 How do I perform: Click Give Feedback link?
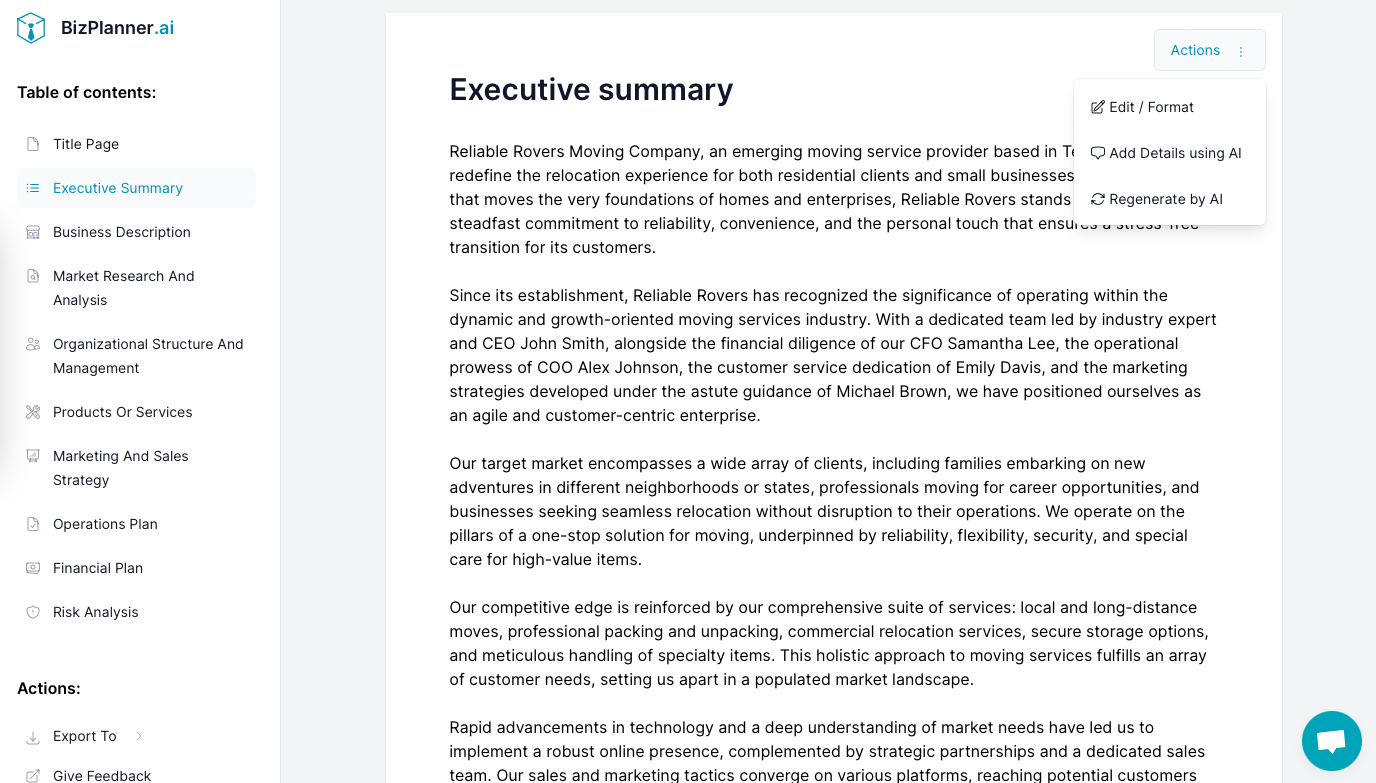(101, 775)
